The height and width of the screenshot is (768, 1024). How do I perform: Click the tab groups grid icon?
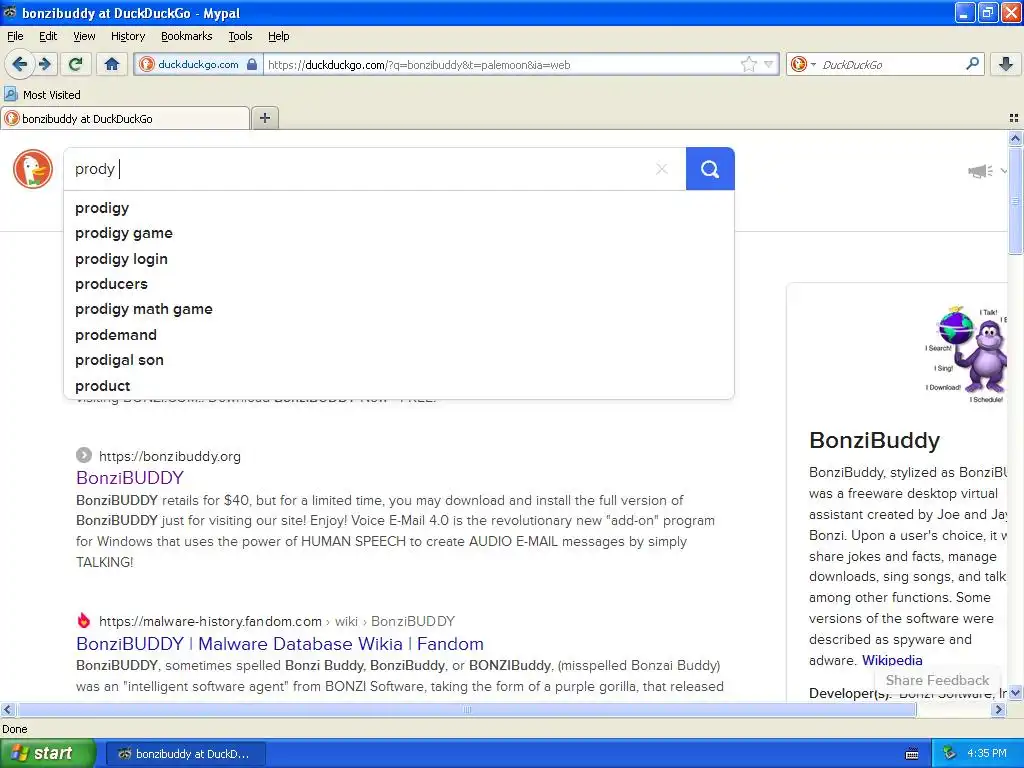[x=1014, y=118]
